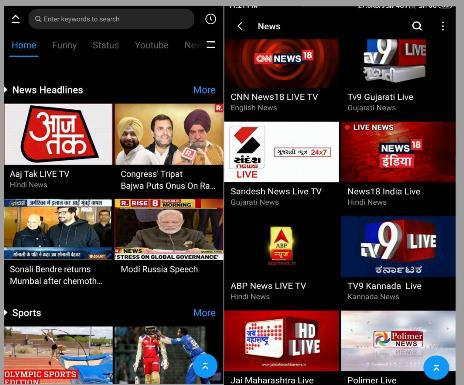Open the three-dot overflow menu
464x385 pixels.
pyautogui.click(x=443, y=26)
